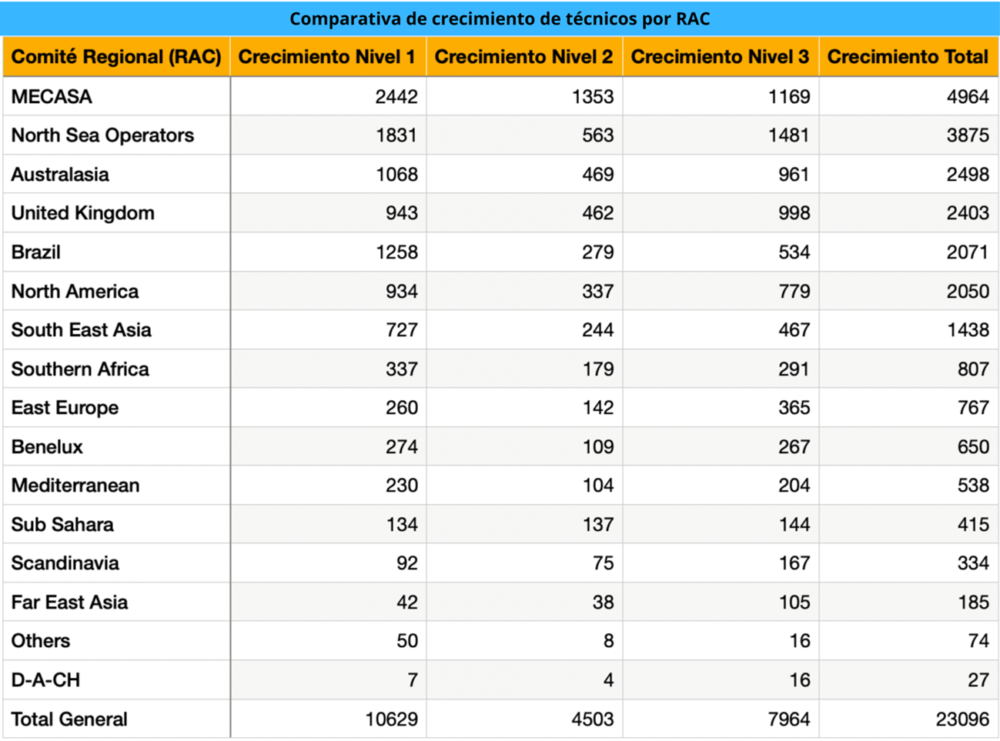Select the East Europe row label
Screen dimensions: 1000x741
pyautogui.click(x=65, y=407)
